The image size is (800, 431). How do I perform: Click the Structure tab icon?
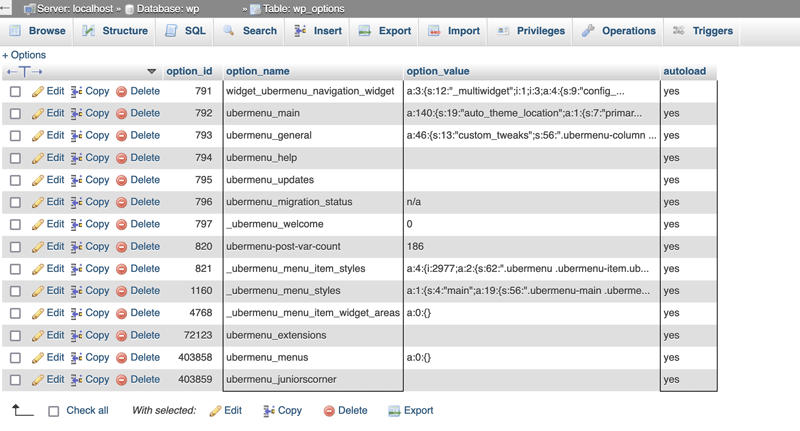(89, 31)
